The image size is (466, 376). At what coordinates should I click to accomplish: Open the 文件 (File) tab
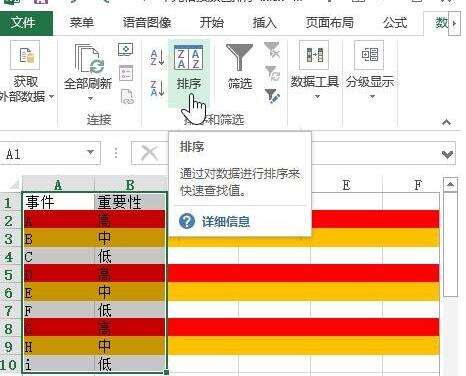pyautogui.click(x=25, y=23)
